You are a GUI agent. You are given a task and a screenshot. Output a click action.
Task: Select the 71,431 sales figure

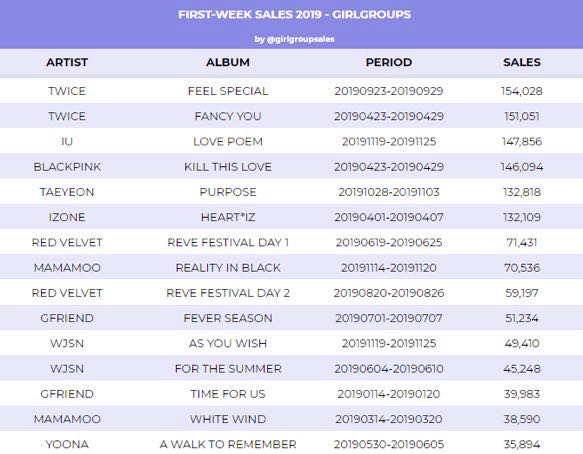coord(522,242)
